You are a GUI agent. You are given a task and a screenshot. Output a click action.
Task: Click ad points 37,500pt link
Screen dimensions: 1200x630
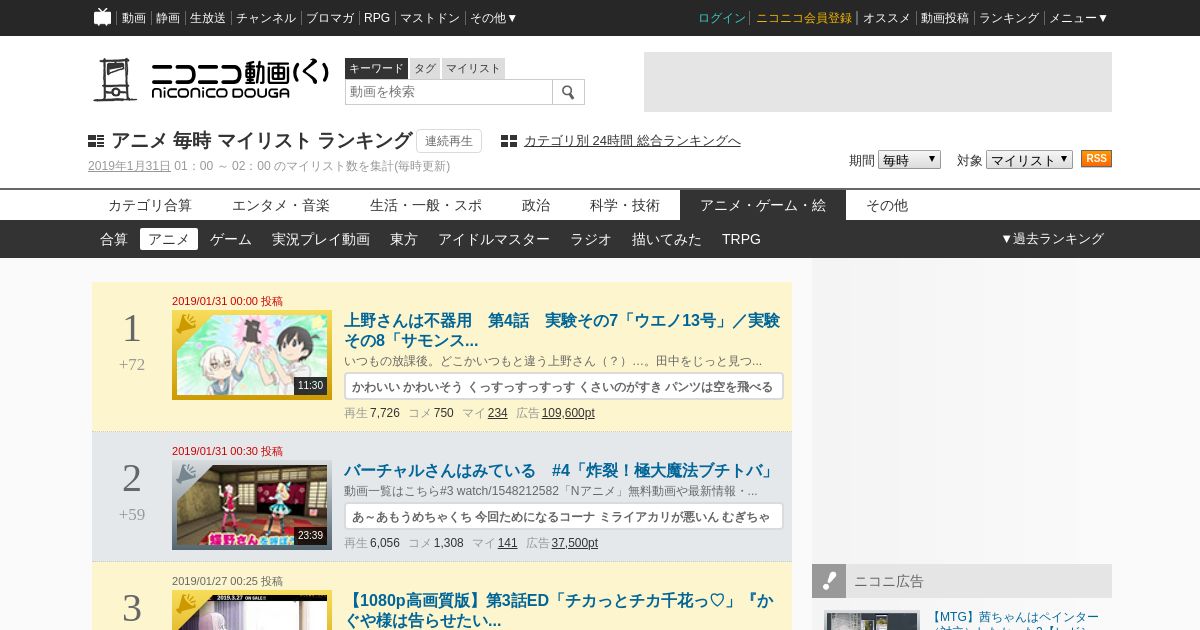point(575,543)
